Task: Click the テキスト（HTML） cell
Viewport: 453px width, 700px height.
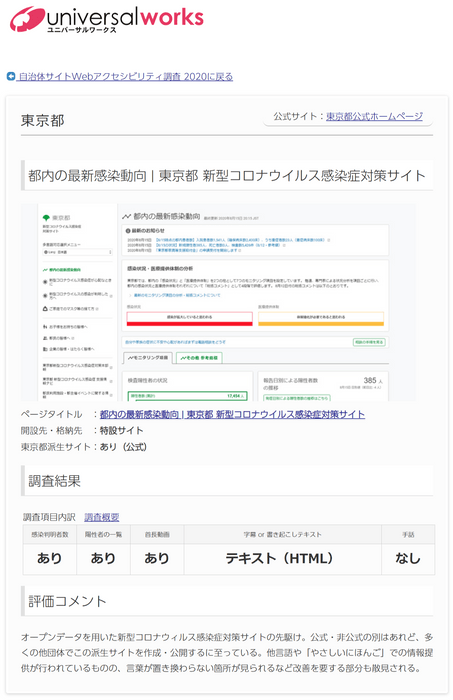Action: (283, 558)
